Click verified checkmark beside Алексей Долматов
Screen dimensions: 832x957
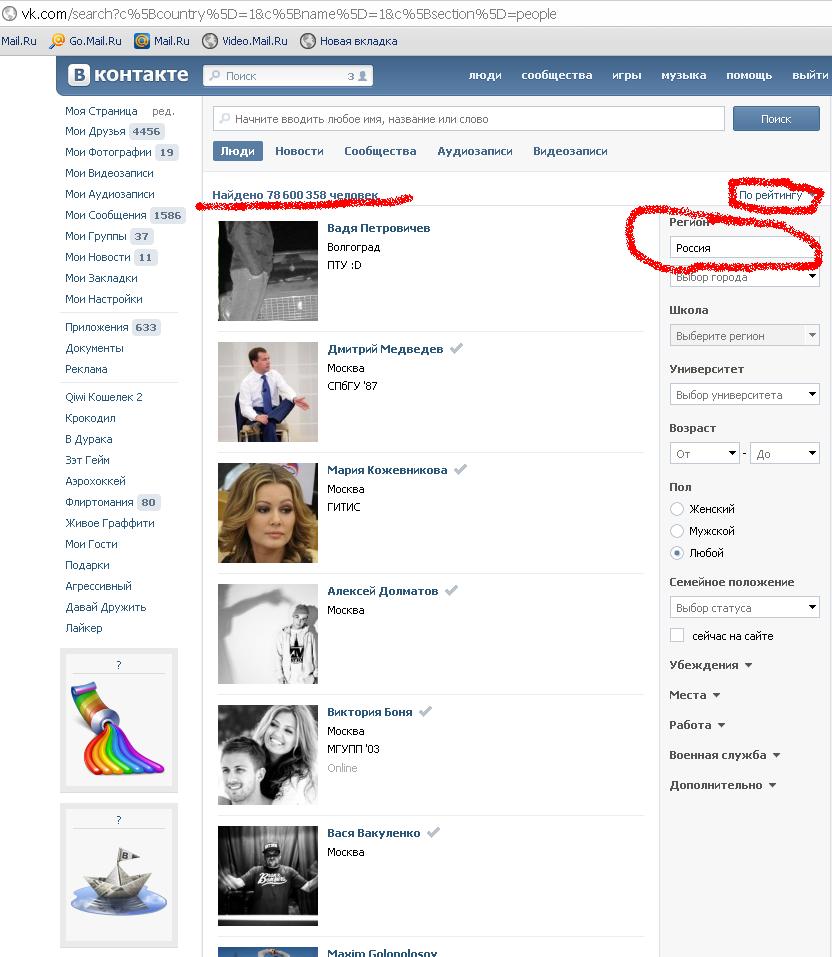[x=451, y=590]
